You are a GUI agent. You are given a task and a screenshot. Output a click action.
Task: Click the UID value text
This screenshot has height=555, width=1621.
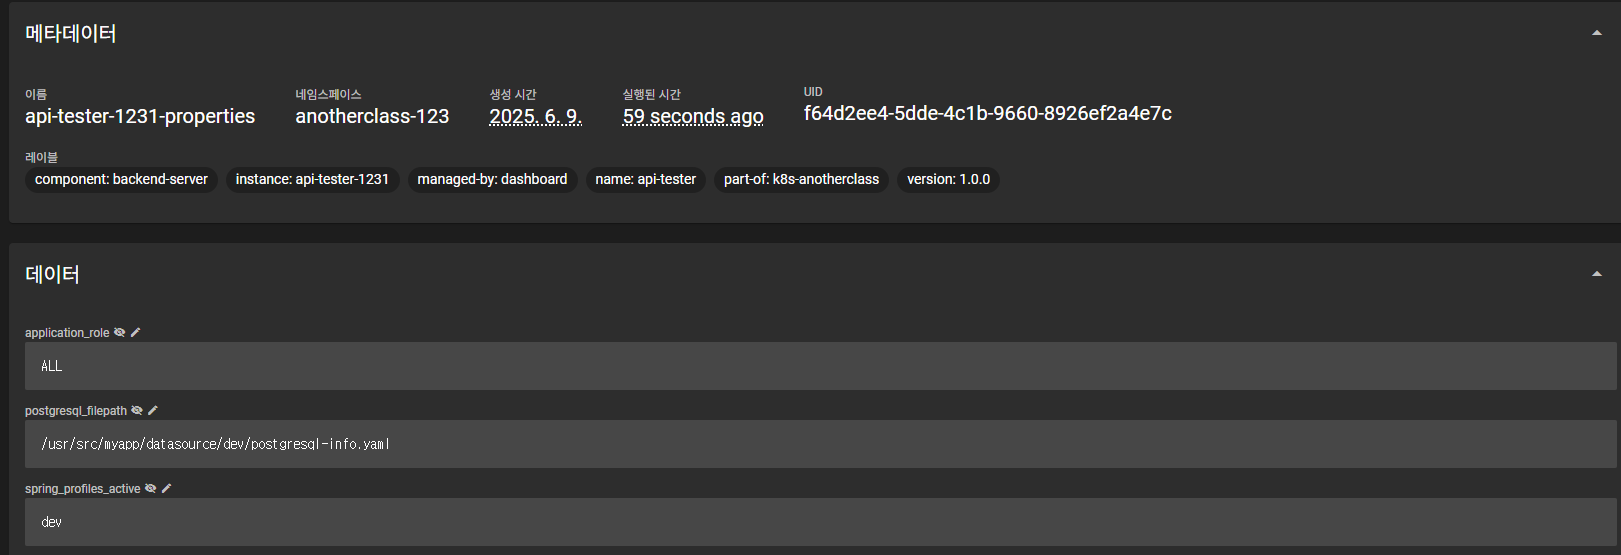[x=987, y=114]
